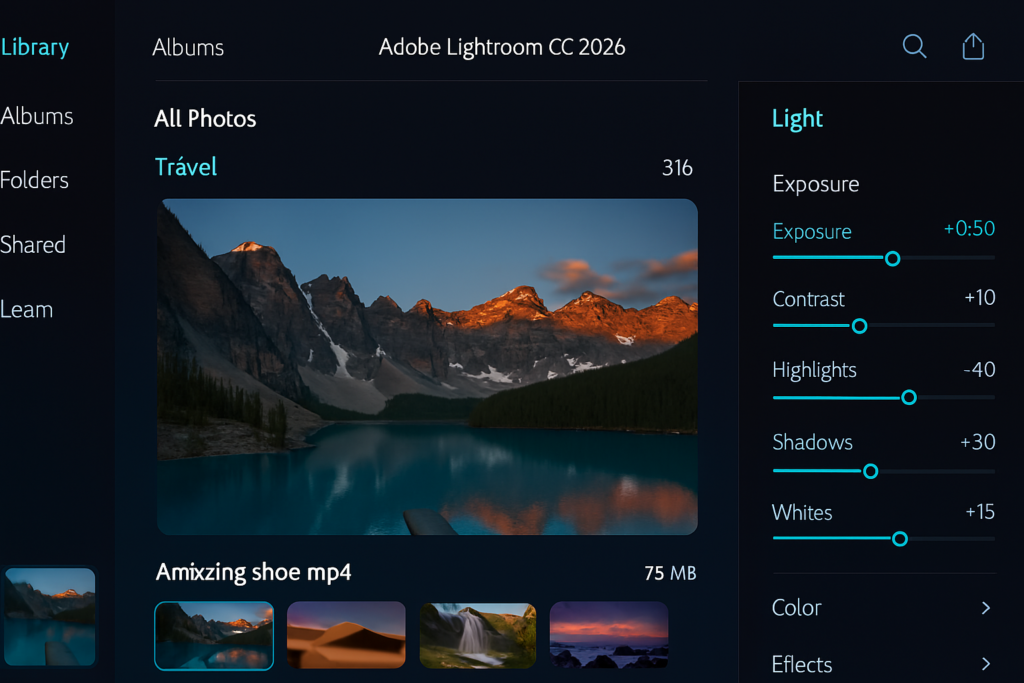Open the search icon
The height and width of the screenshot is (683, 1024).
(914, 46)
